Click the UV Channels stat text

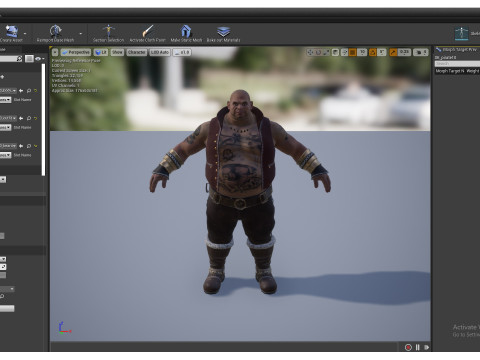point(65,86)
